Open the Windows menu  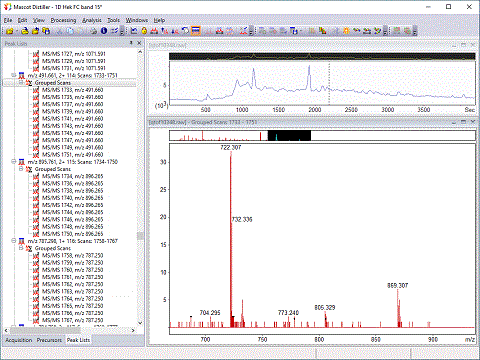tap(137, 20)
